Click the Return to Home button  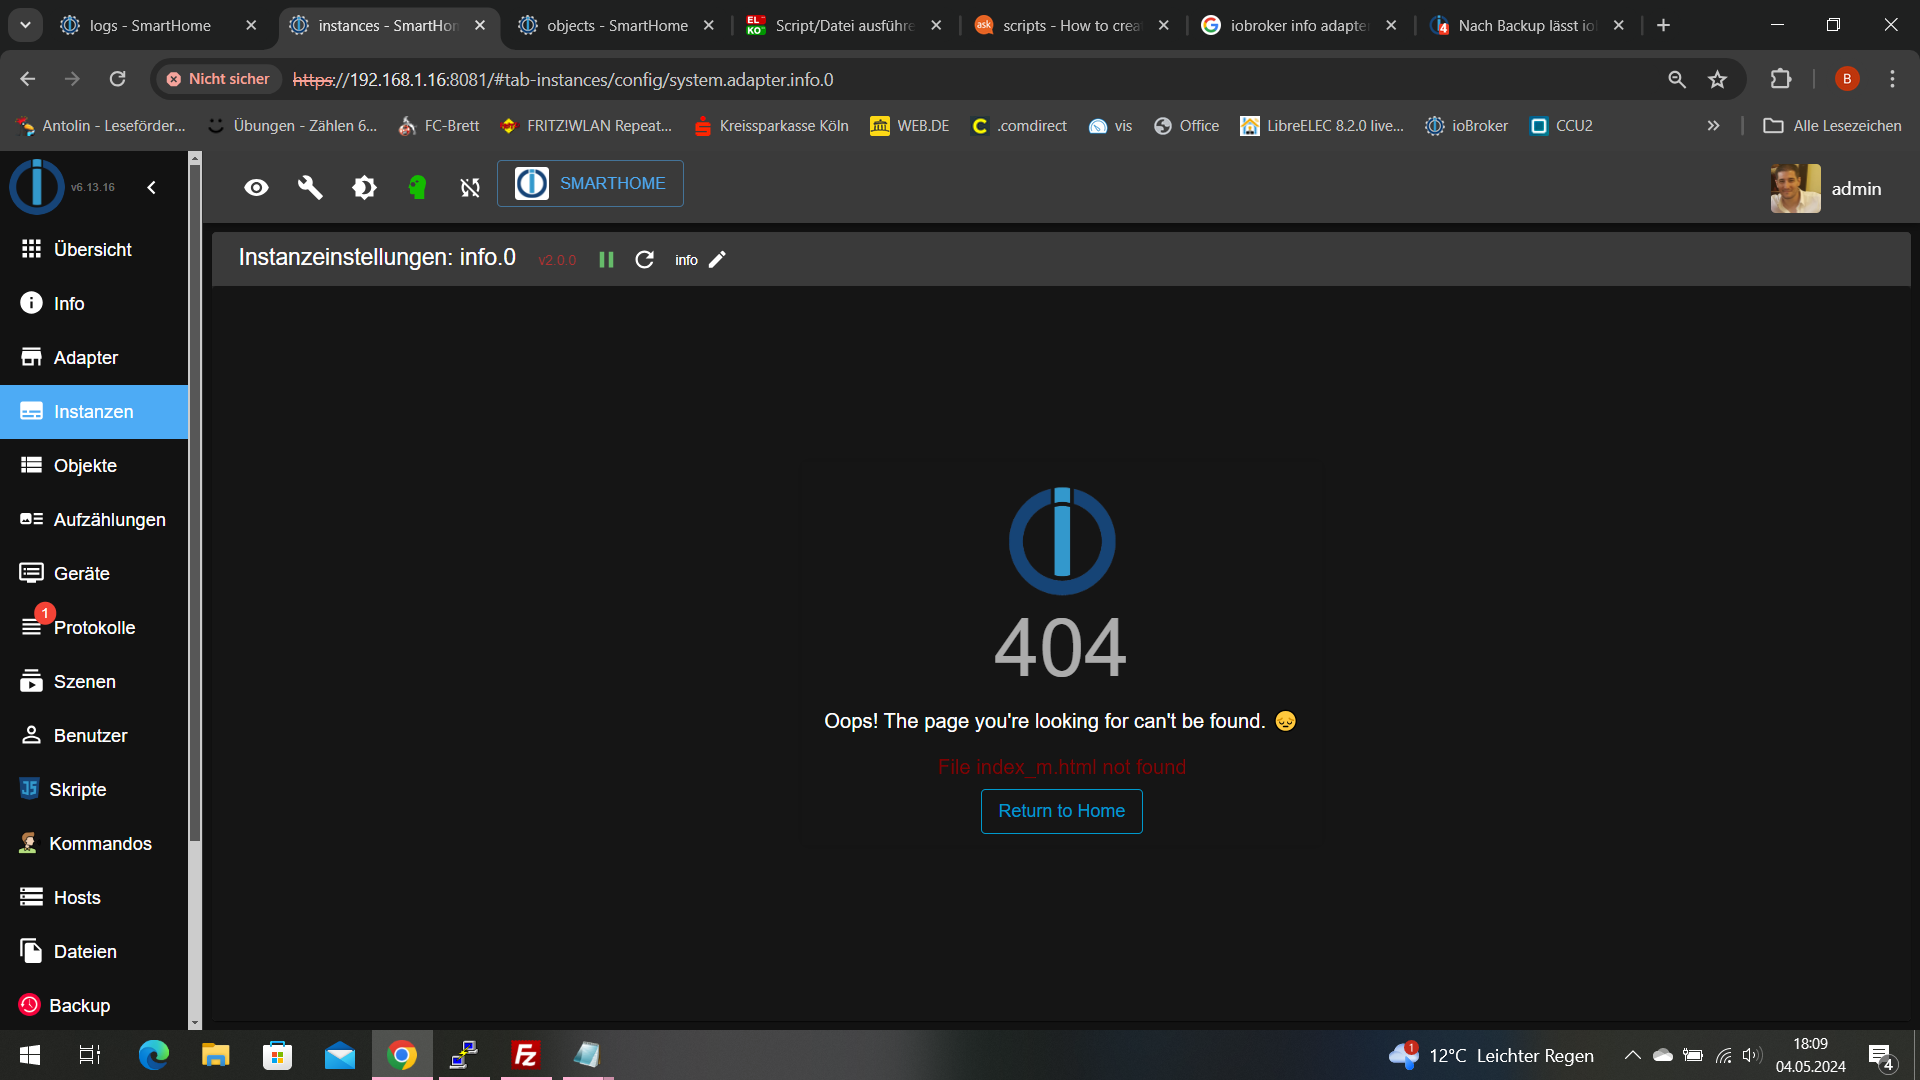point(1061,811)
